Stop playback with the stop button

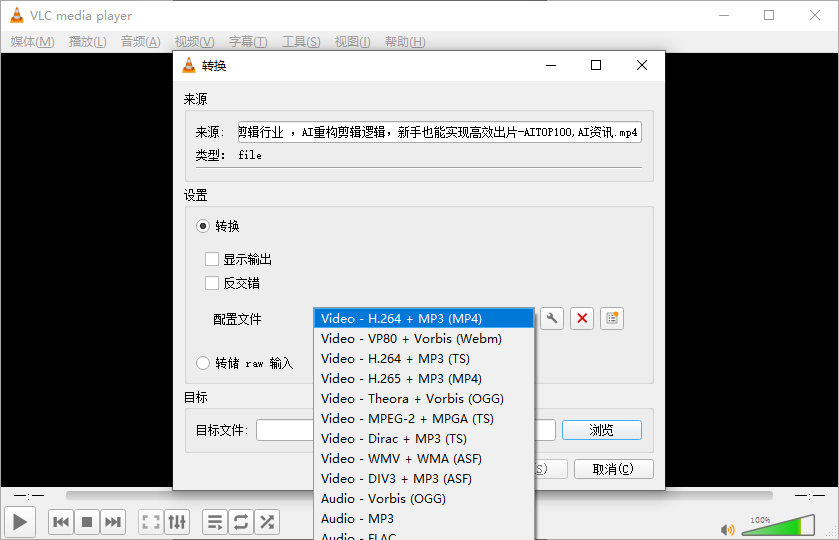(x=87, y=522)
